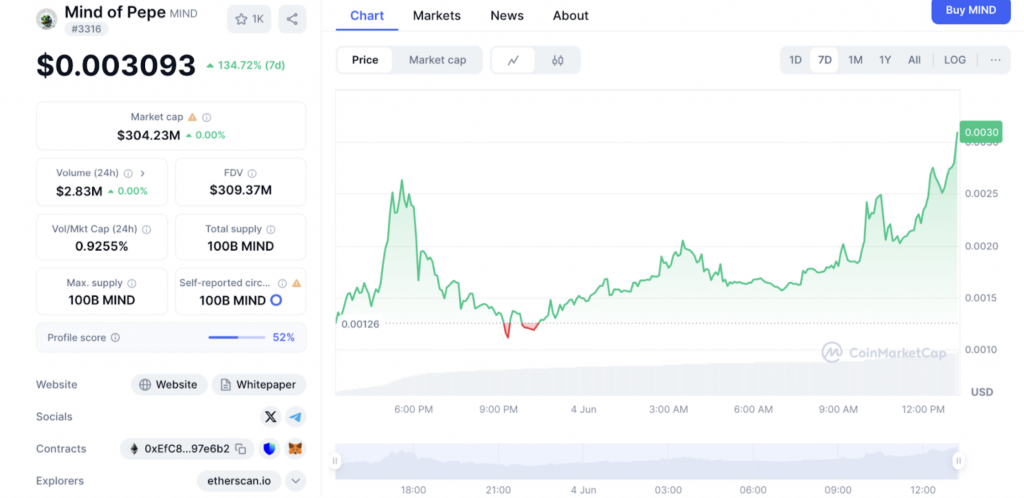Viewport: 1024px width, 498px height.
Task: Expand the Explorers dropdown chevron
Action: point(295,481)
